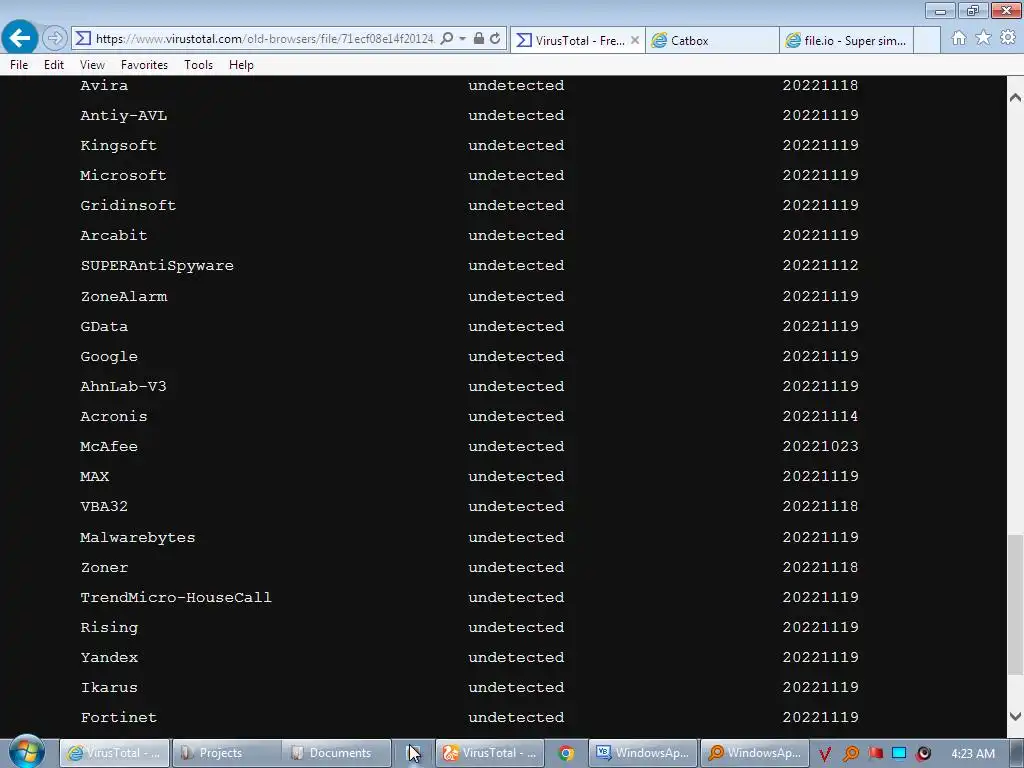The image size is (1024, 768).
Task: Open the Favorites star icon
Action: tap(983, 38)
